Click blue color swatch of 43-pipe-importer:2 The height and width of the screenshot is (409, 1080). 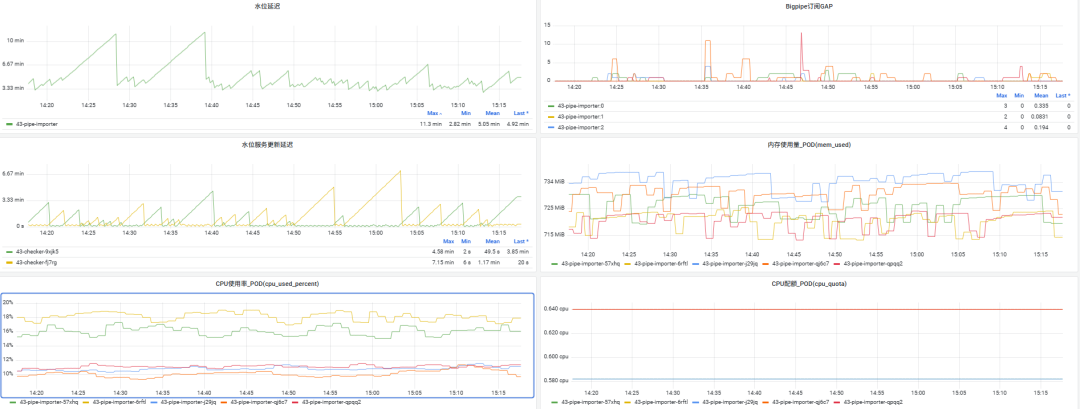click(x=550, y=127)
